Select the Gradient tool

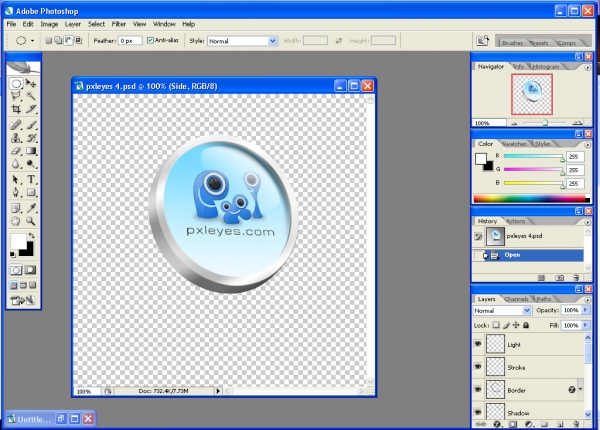(x=31, y=151)
